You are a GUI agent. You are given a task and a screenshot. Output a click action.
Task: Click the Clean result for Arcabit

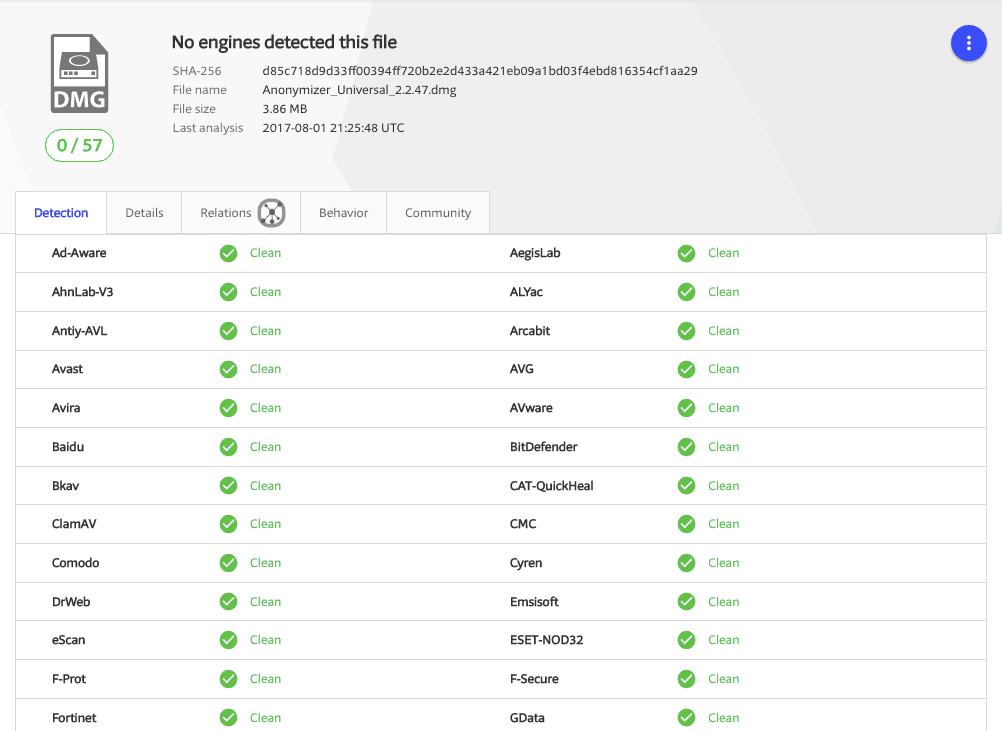(723, 331)
